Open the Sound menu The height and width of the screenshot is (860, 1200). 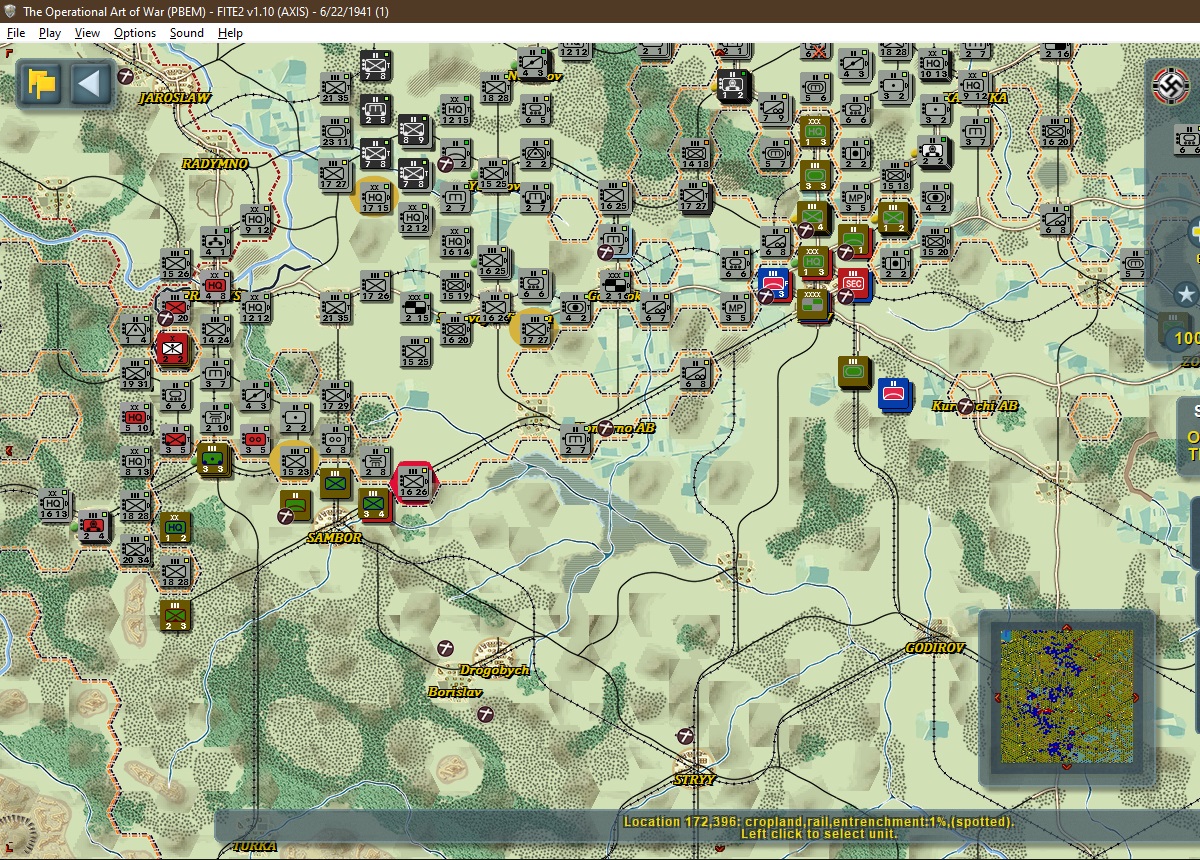coord(186,33)
